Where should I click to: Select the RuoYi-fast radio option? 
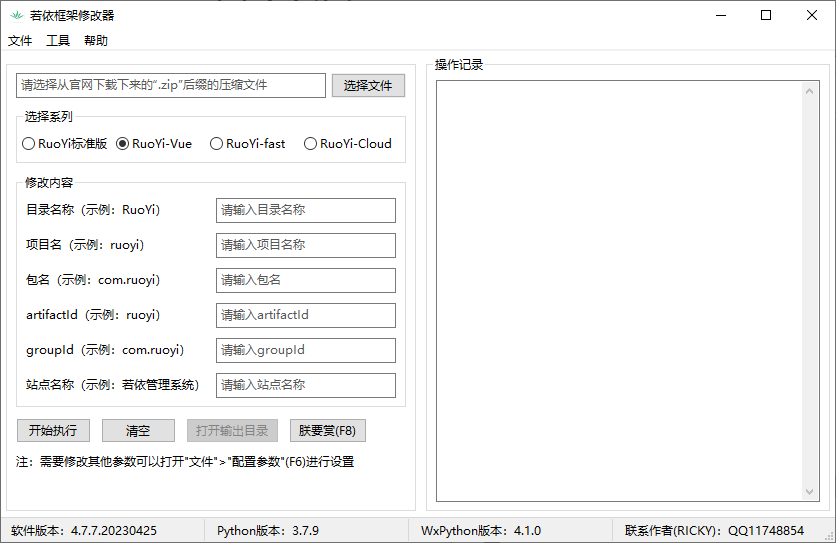click(x=247, y=143)
